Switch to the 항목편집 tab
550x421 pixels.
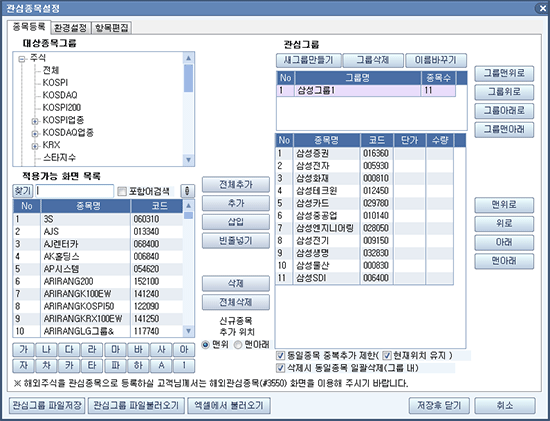click(x=112, y=28)
